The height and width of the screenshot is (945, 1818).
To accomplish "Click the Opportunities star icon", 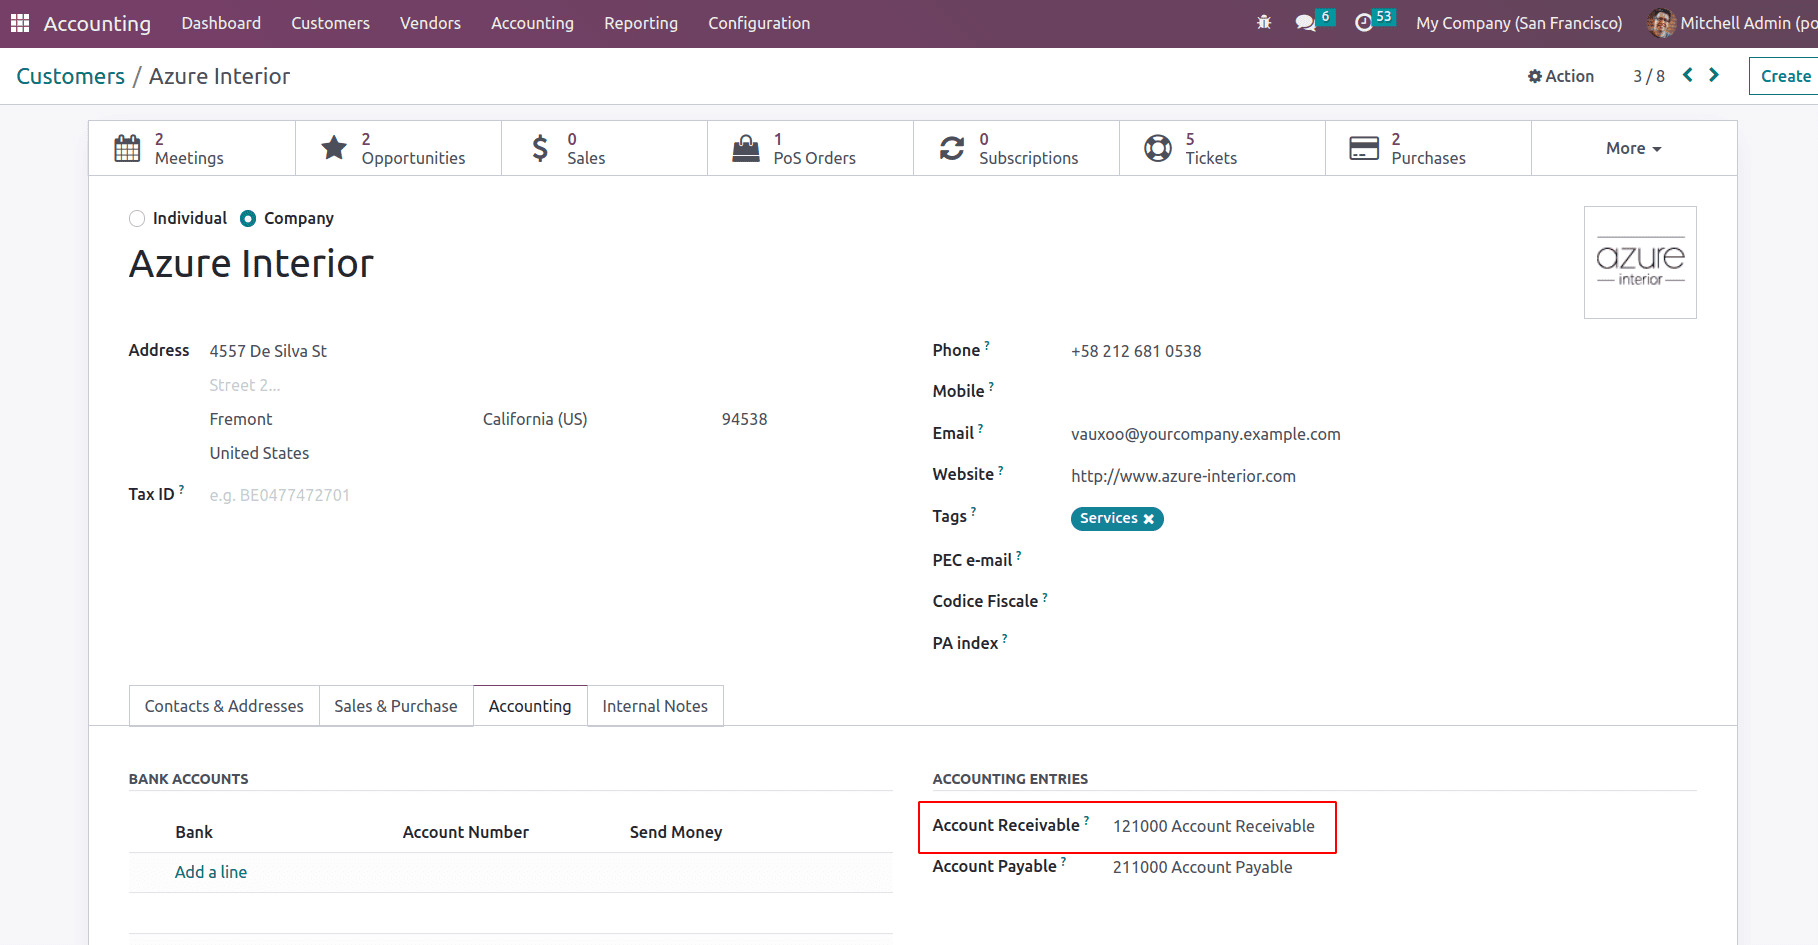I will (334, 148).
